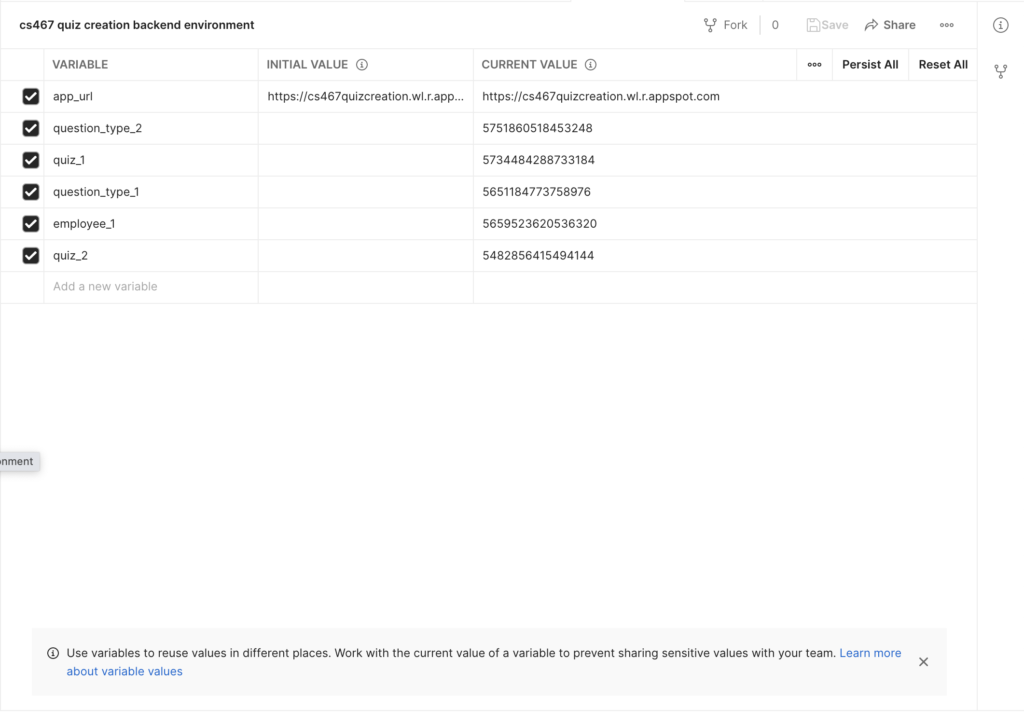Open the forks/changelog icon in right sidebar
The image size is (1024, 712).
tap(1000, 72)
